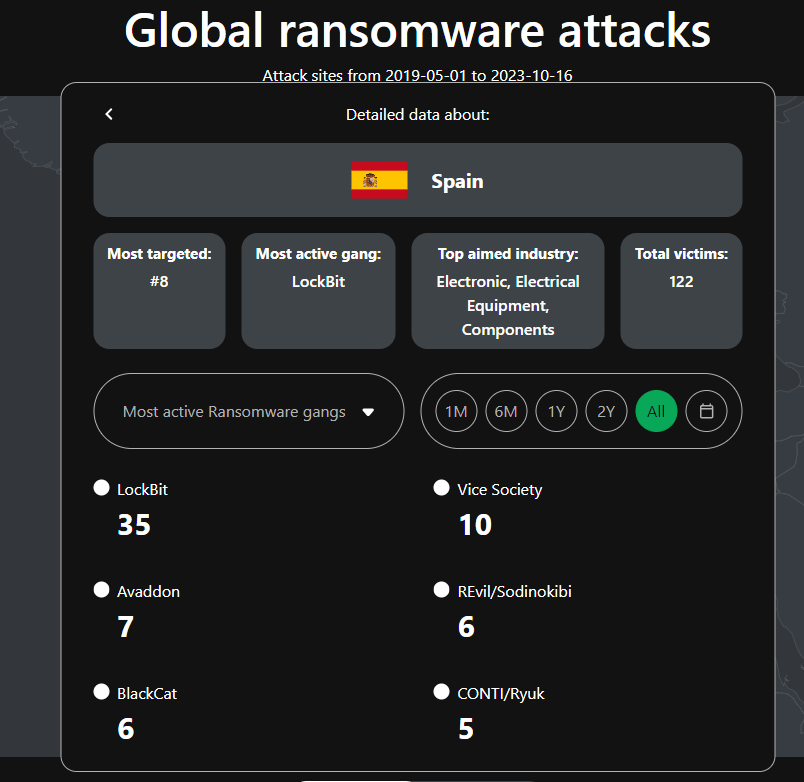This screenshot has width=804, height=782.
Task: Click the white dot beside CONTI/Ryuk
Action: 441,692
